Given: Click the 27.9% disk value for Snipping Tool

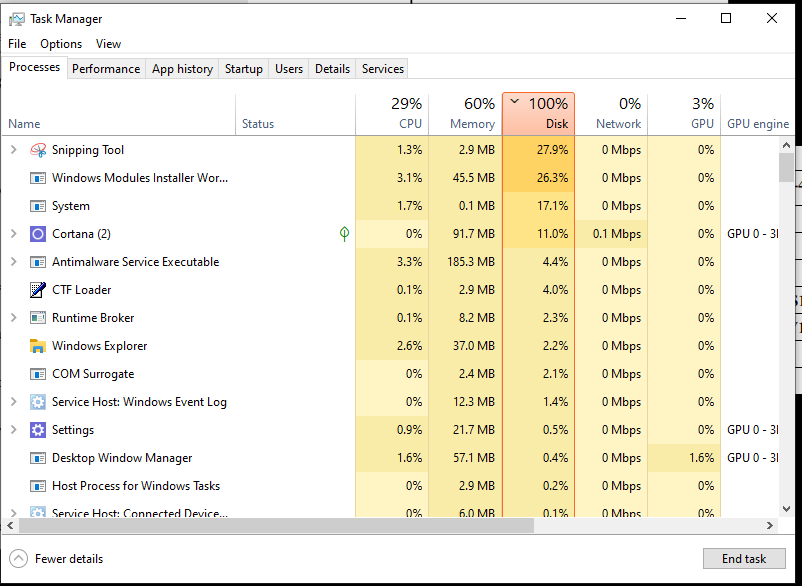Looking at the screenshot, I should tap(552, 150).
